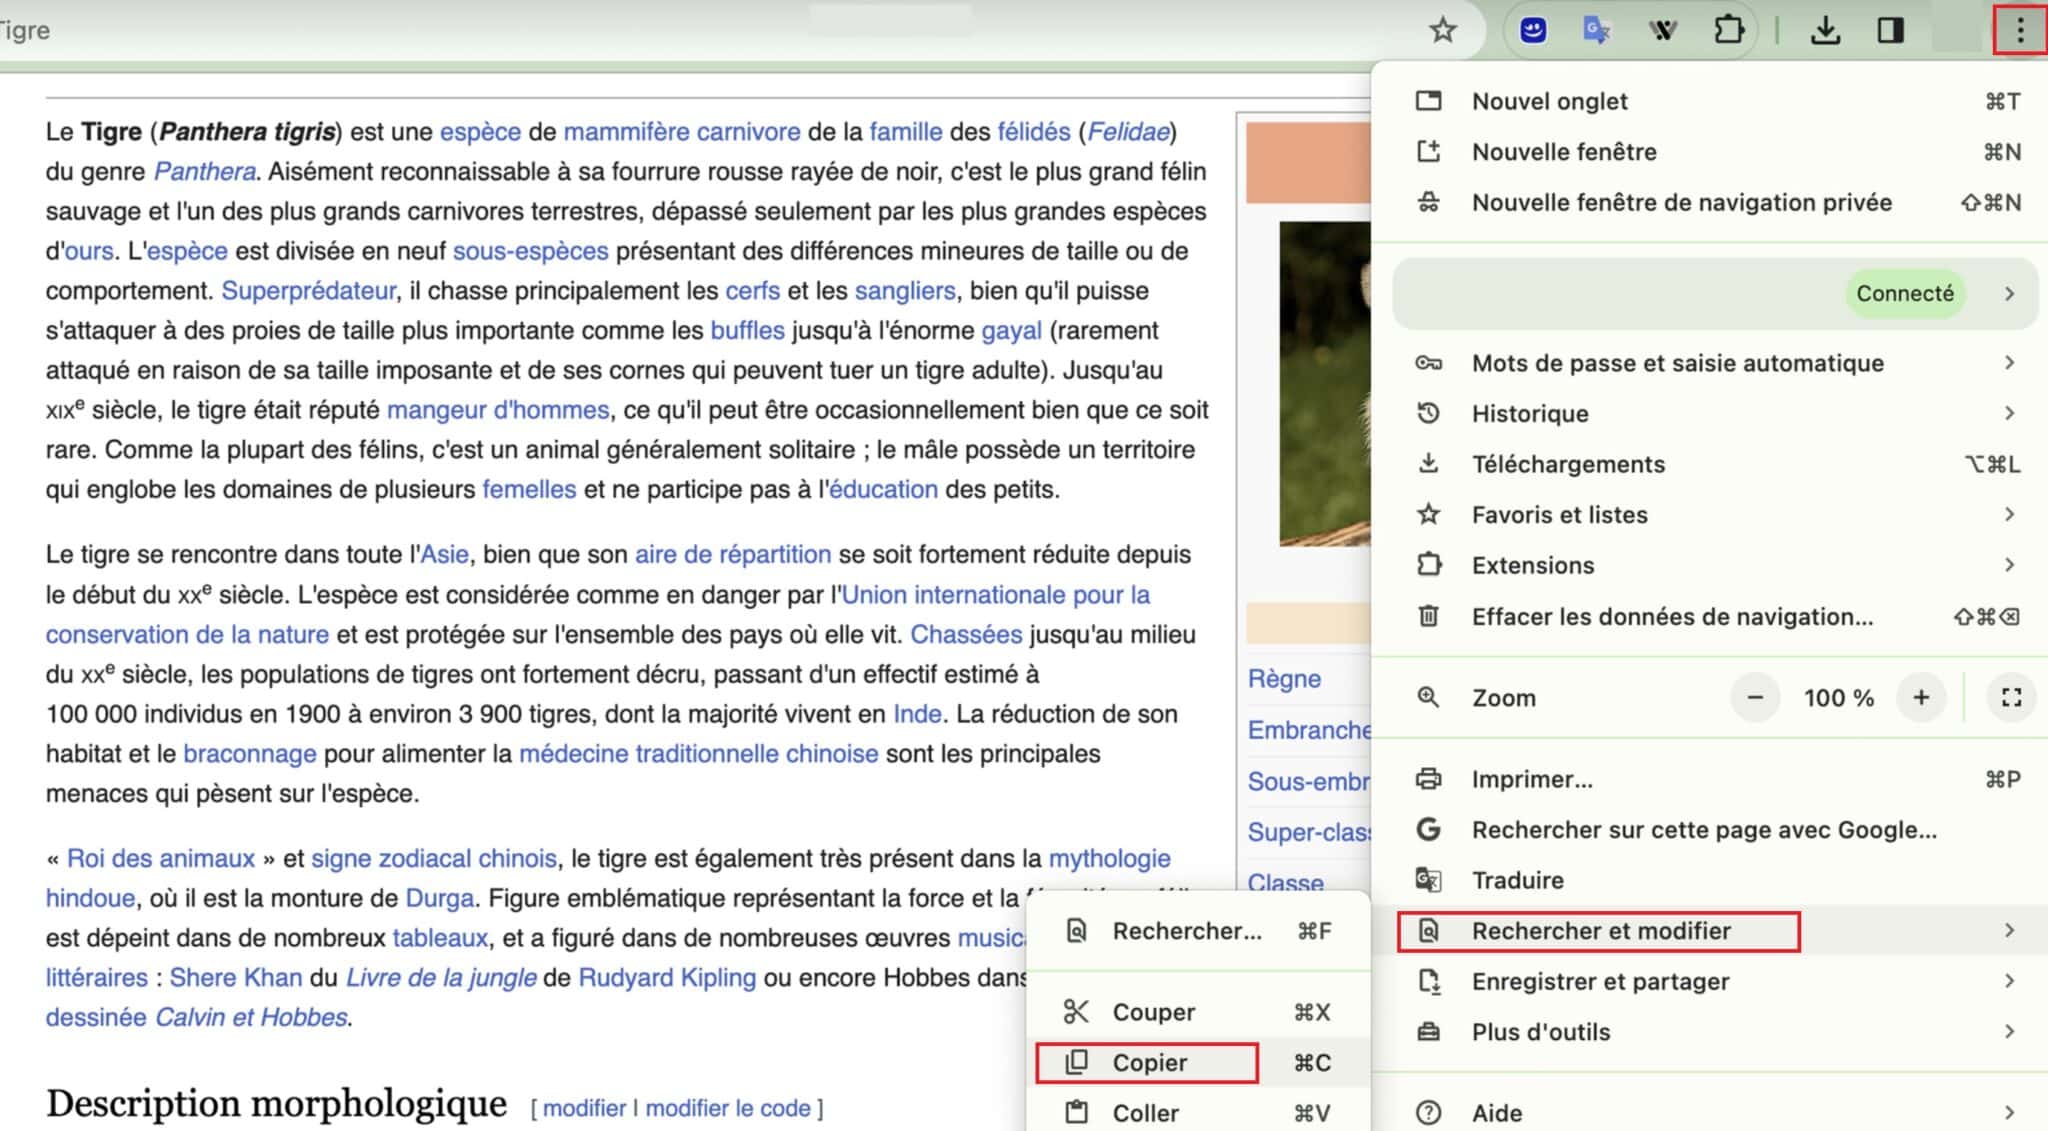2048x1131 pixels.
Task: Click the highlighted three-dot menu icon
Action: click(x=2021, y=30)
